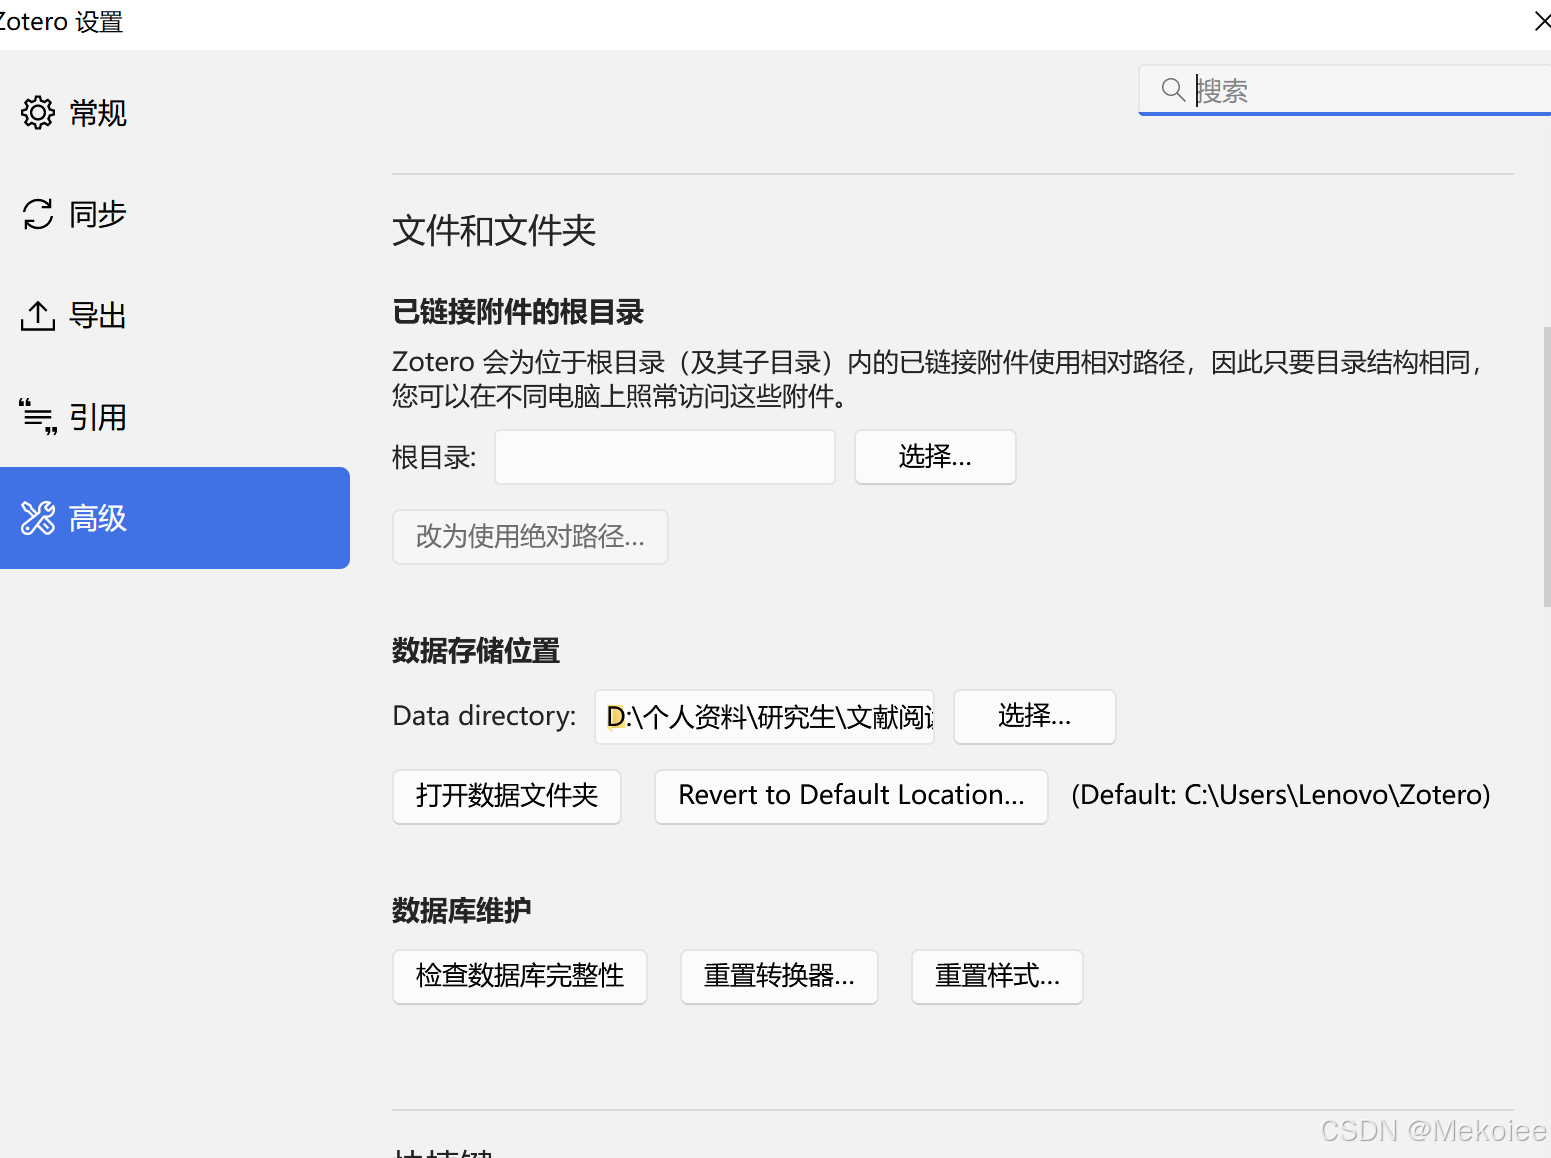Open the 常规 settings pane
The image size is (1551, 1158).
click(x=175, y=113)
